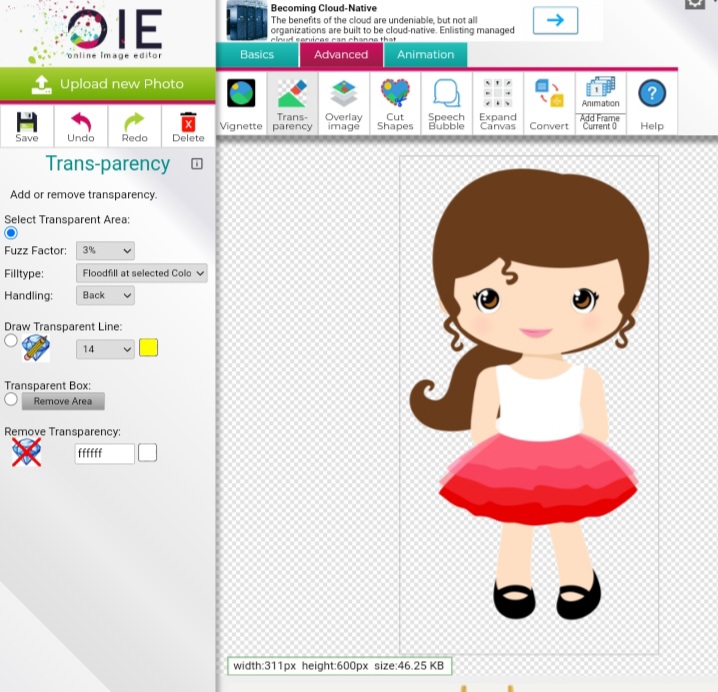Image resolution: width=718 pixels, height=692 pixels.
Task: Choose the Transparent Box radio option
Action: pyautogui.click(x=11, y=399)
